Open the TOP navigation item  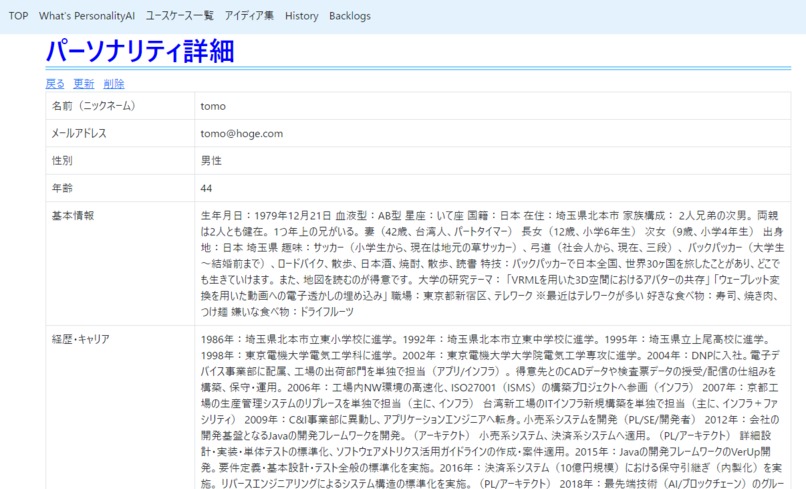coord(19,16)
